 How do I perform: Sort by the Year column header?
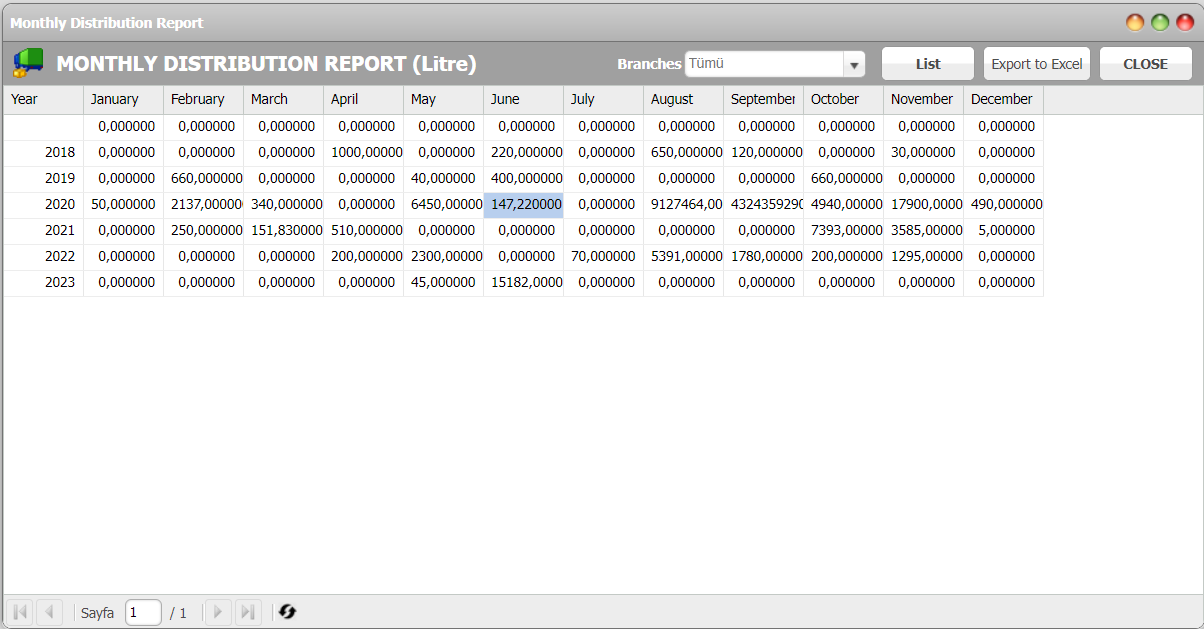tap(43, 99)
